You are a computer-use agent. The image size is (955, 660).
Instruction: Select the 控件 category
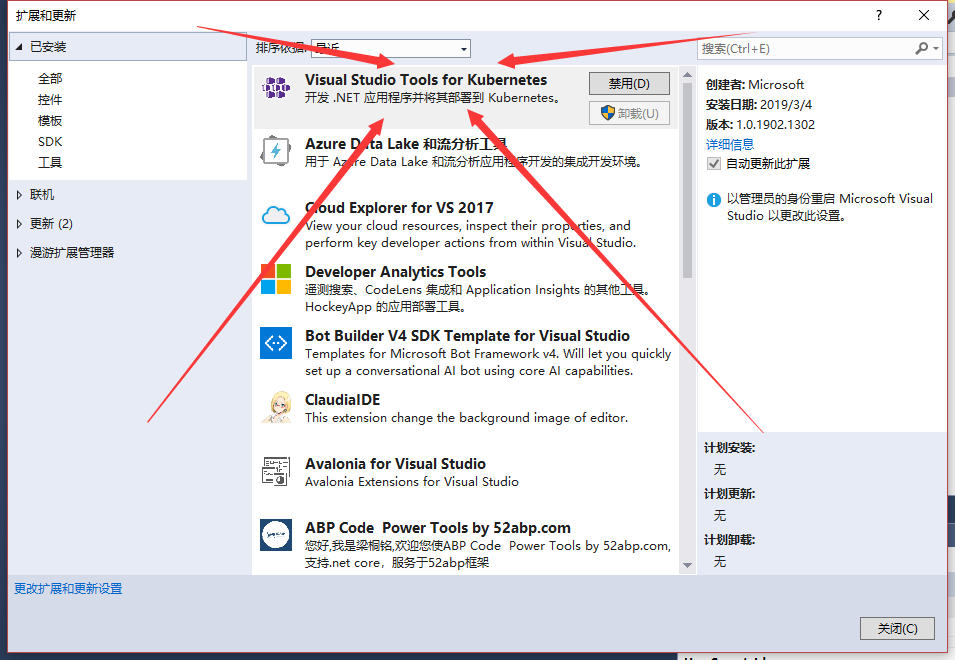tap(50, 99)
